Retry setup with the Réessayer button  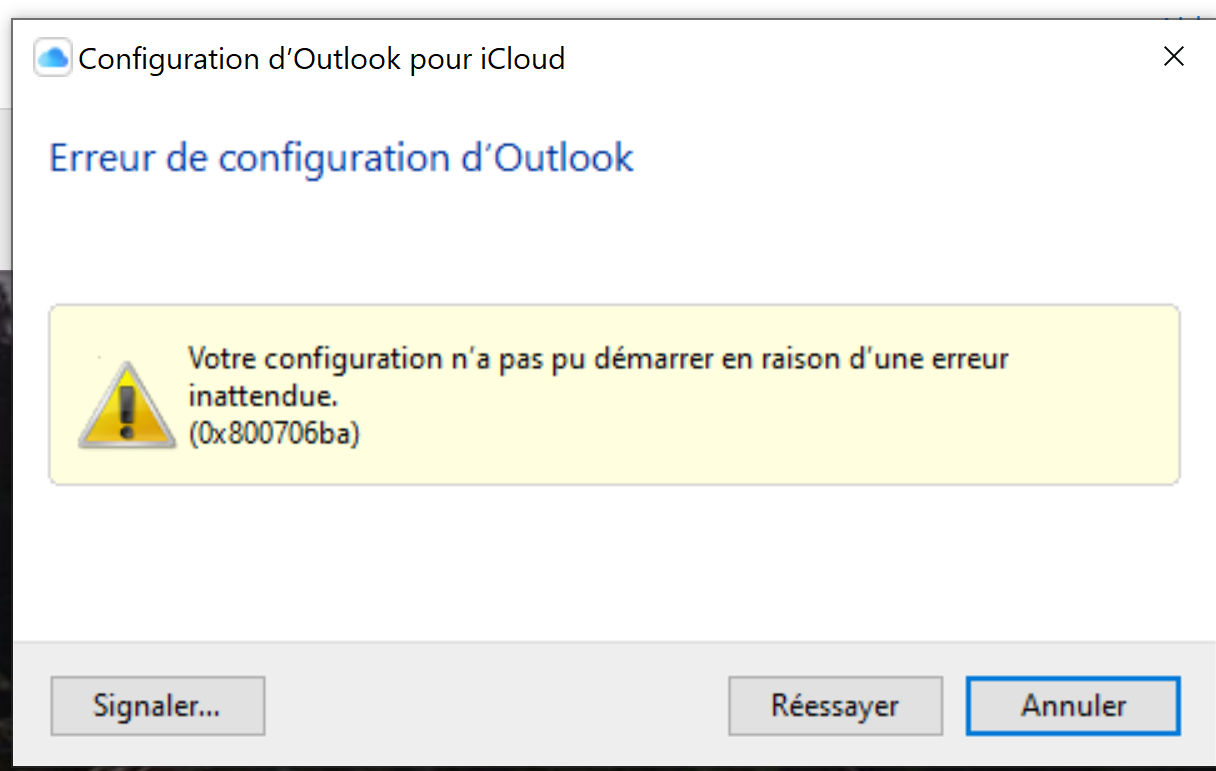pos(835,706)
